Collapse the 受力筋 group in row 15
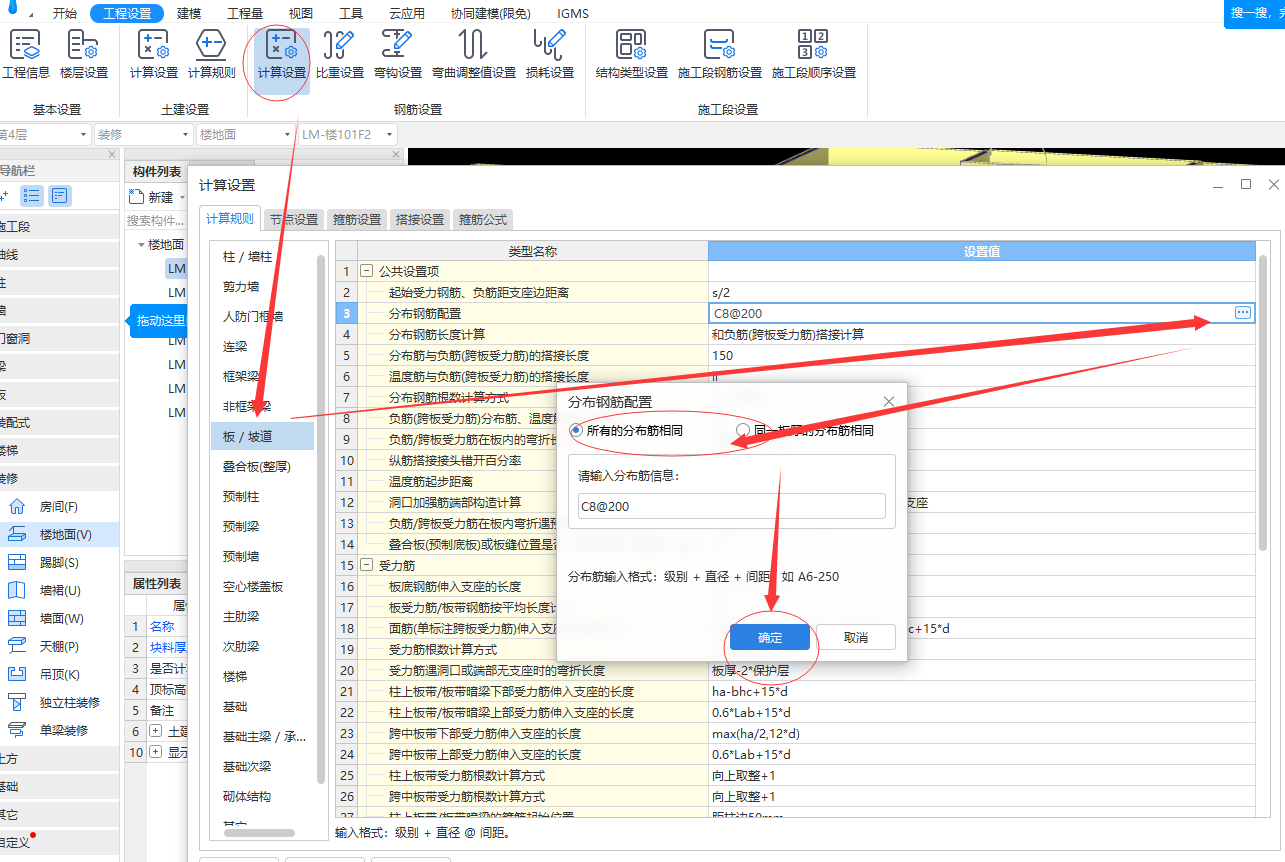Screen dimensions: 1285x862 [367, 565]
